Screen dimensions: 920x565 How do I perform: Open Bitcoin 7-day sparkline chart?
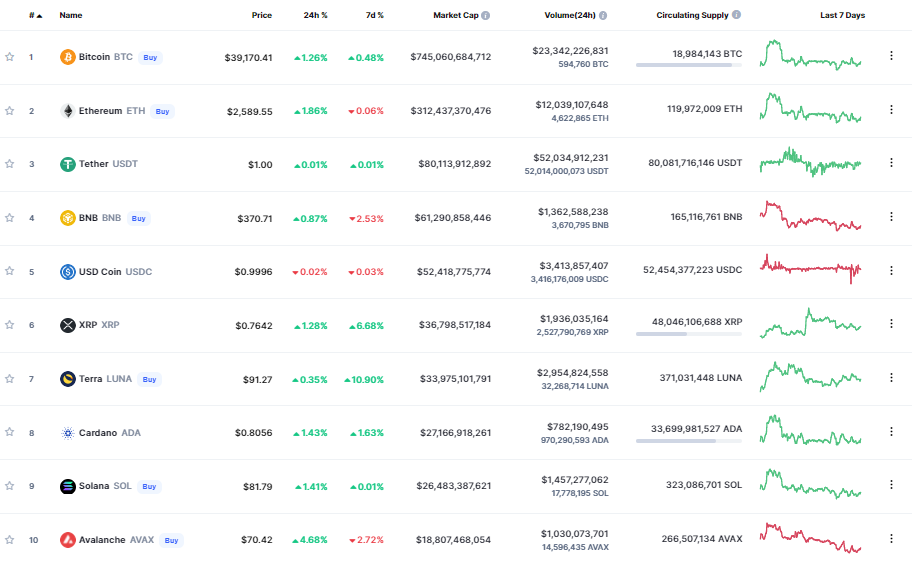coord(810,55)
